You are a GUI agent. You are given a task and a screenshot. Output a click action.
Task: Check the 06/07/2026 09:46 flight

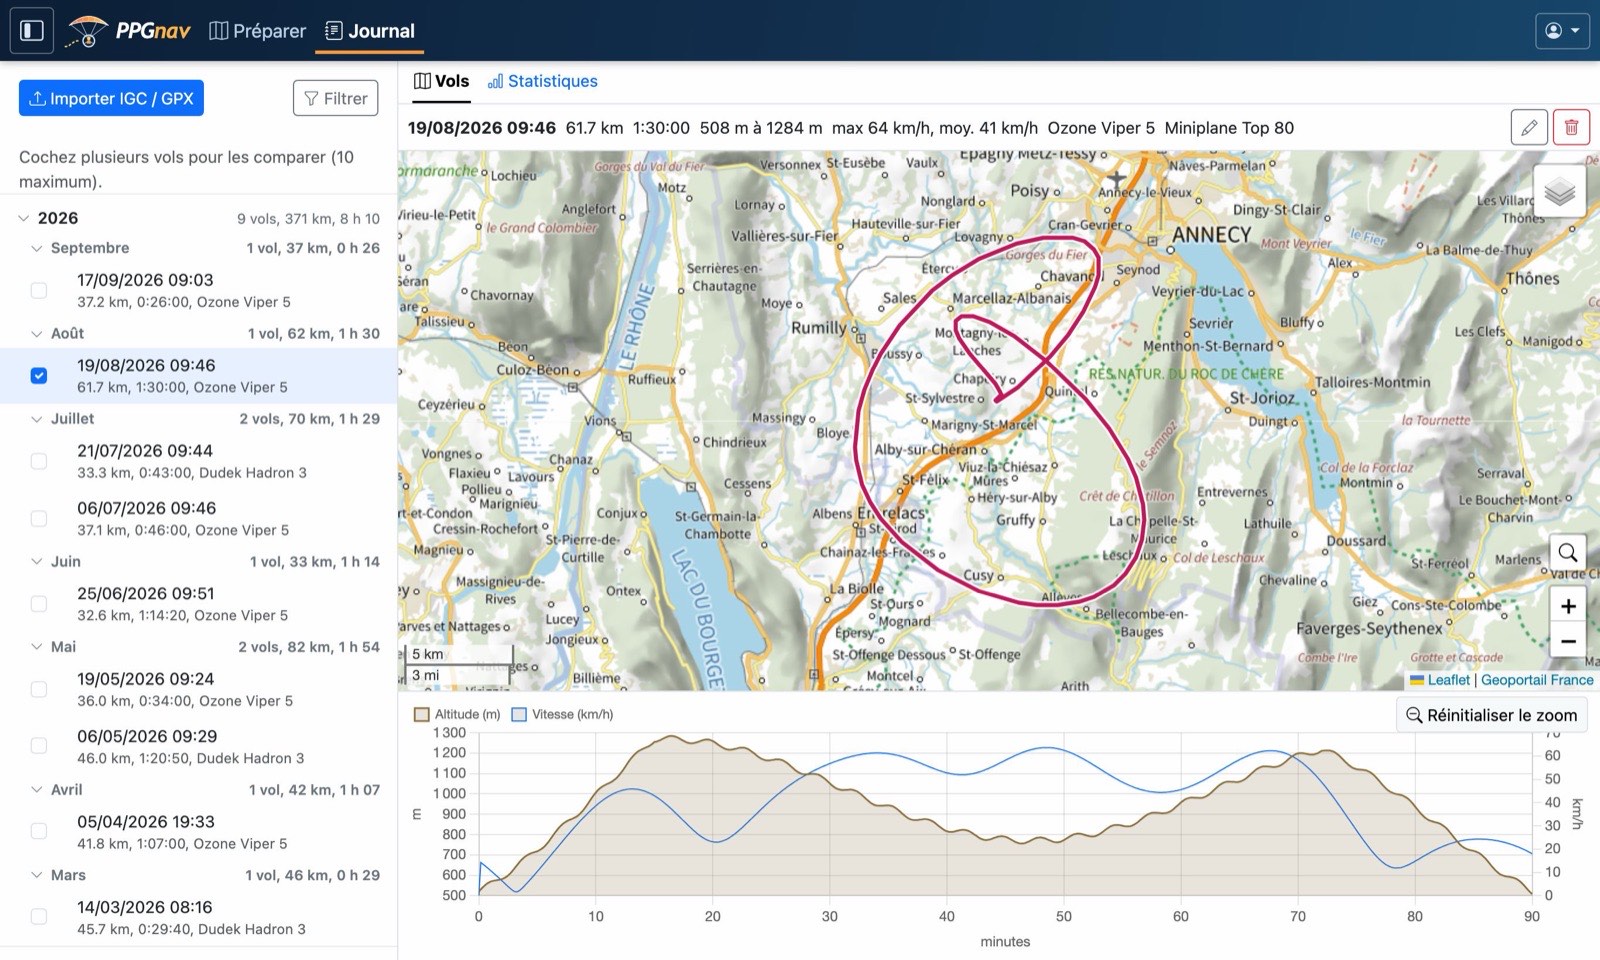point(39,518)
